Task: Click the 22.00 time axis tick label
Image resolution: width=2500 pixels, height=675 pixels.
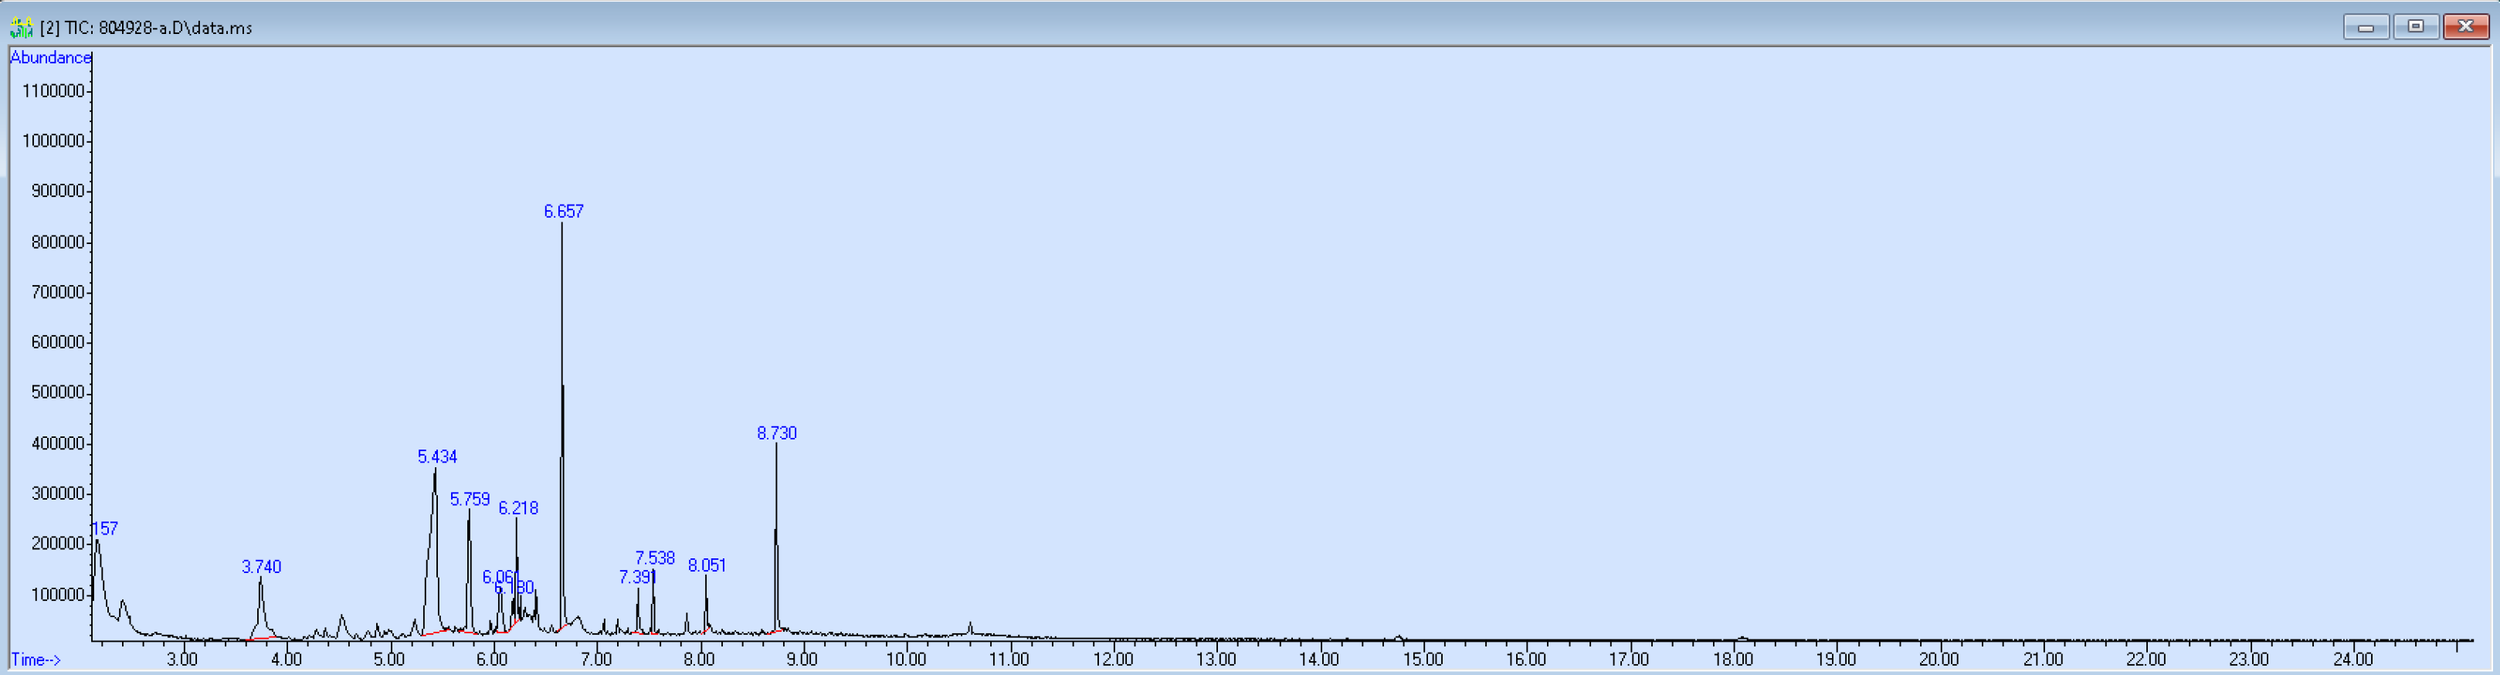Action: tap(2146, 659)
